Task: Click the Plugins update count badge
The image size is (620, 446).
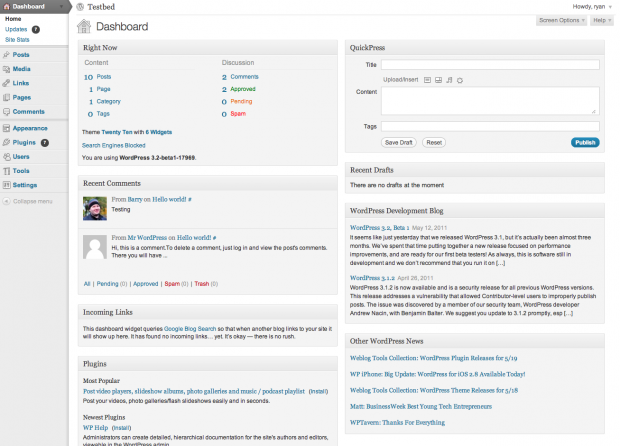Action: tap(45, 143)
